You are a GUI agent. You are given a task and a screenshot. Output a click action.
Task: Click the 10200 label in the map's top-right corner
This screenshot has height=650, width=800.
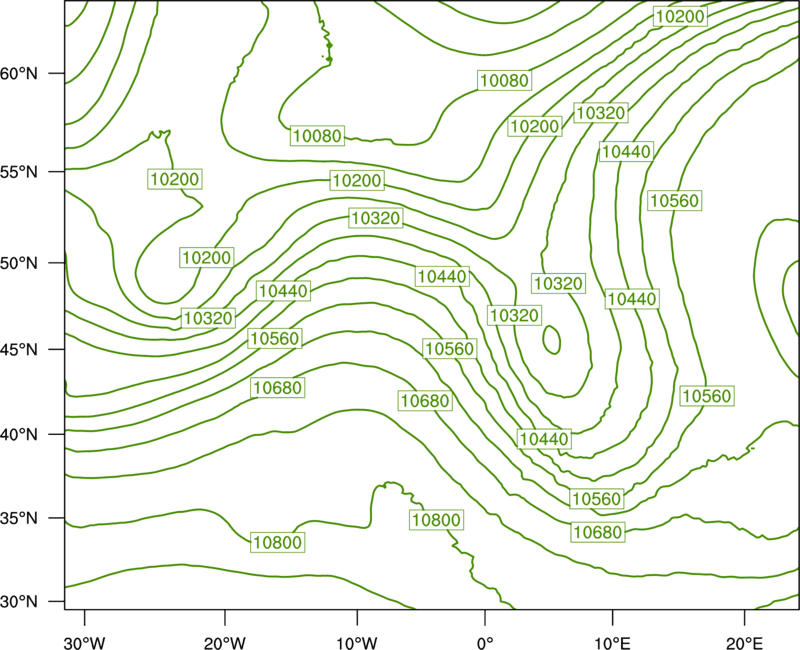tap(680, 16)
